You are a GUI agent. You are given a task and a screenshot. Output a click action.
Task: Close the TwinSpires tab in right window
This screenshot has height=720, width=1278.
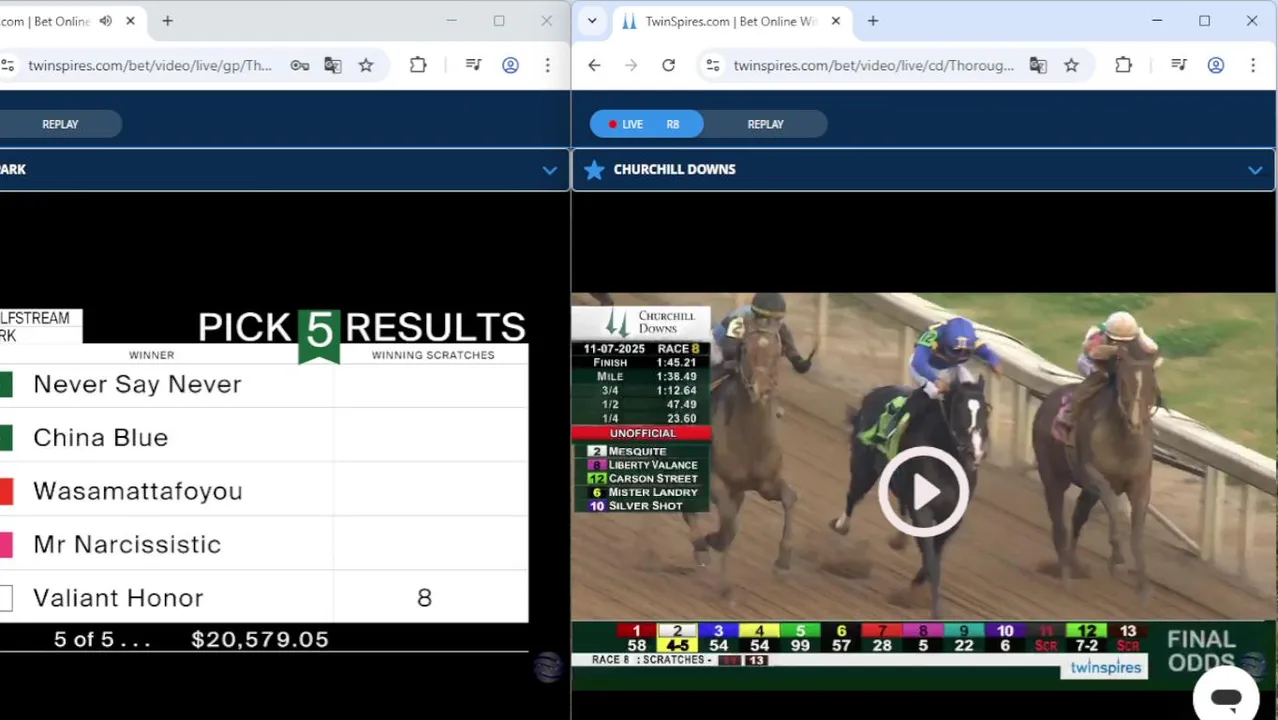coord(836,21)
